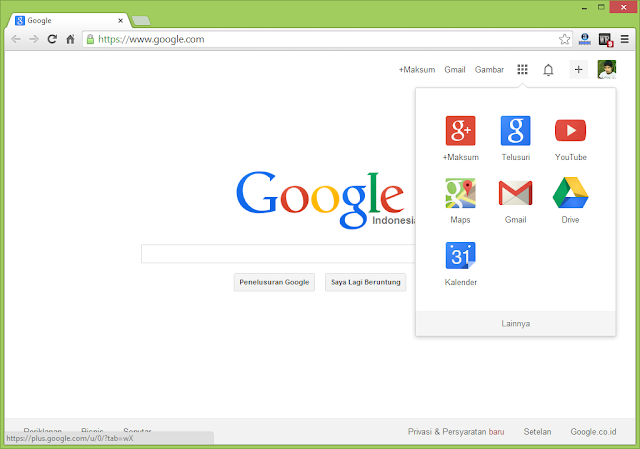The image size is (640, 449).
Task: Open Kalender from the apps panel
Action: (x=460, y=256)
